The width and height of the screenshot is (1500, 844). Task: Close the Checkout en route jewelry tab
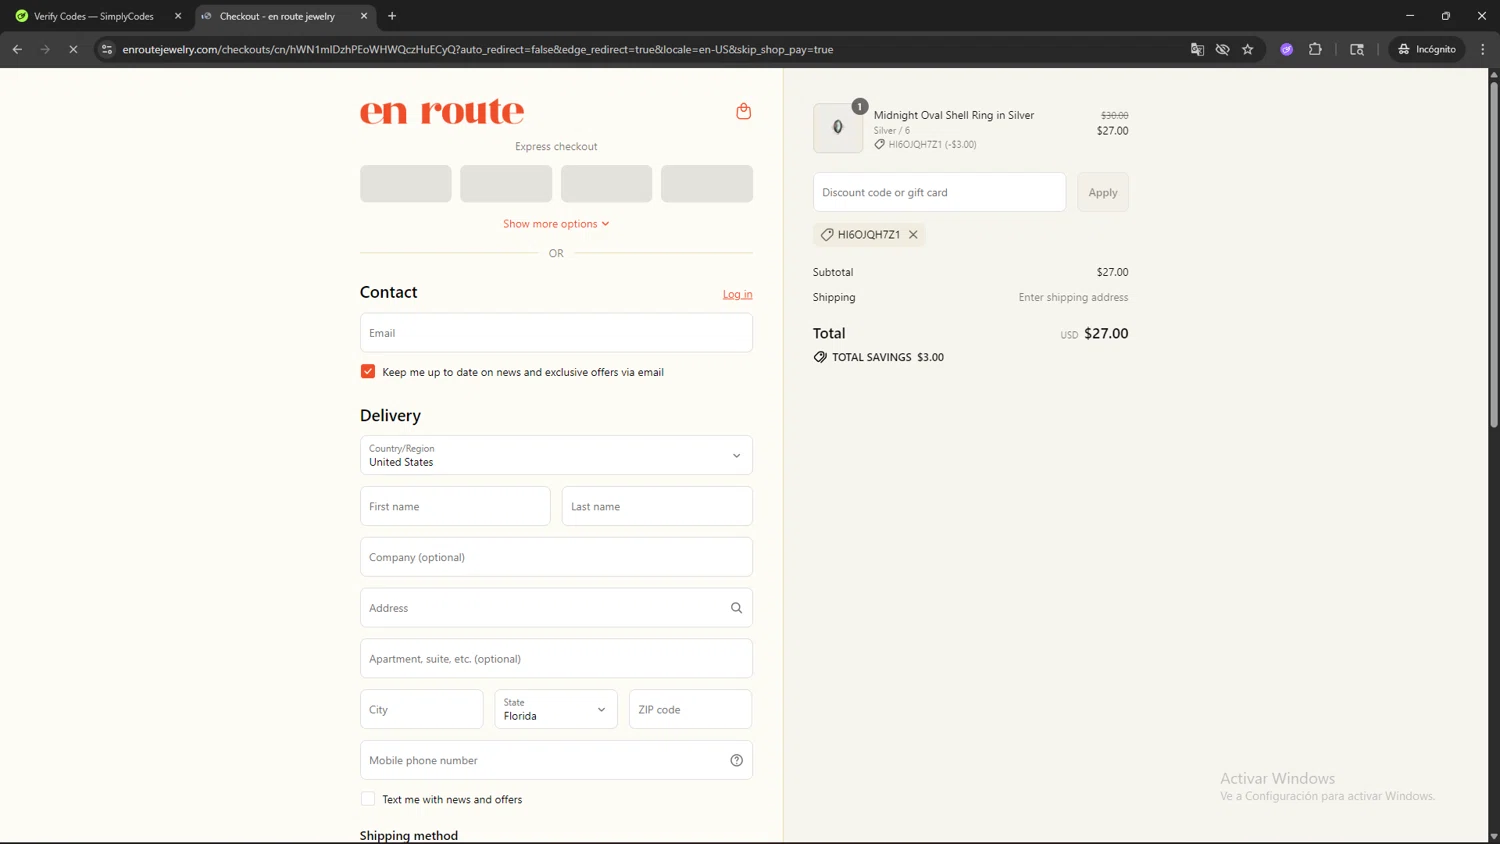(x=364, y=16)
